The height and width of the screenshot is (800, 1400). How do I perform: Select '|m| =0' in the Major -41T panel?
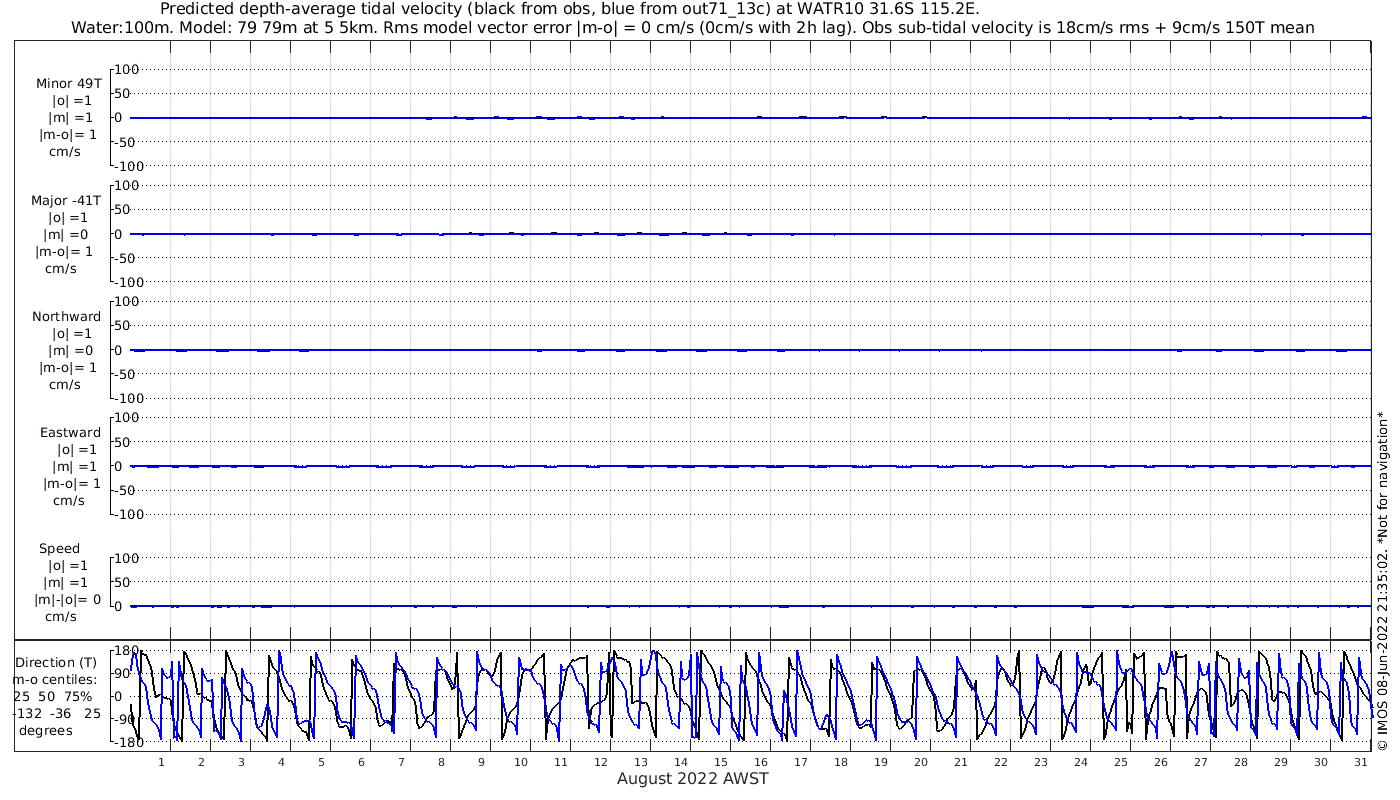[70, 234]
